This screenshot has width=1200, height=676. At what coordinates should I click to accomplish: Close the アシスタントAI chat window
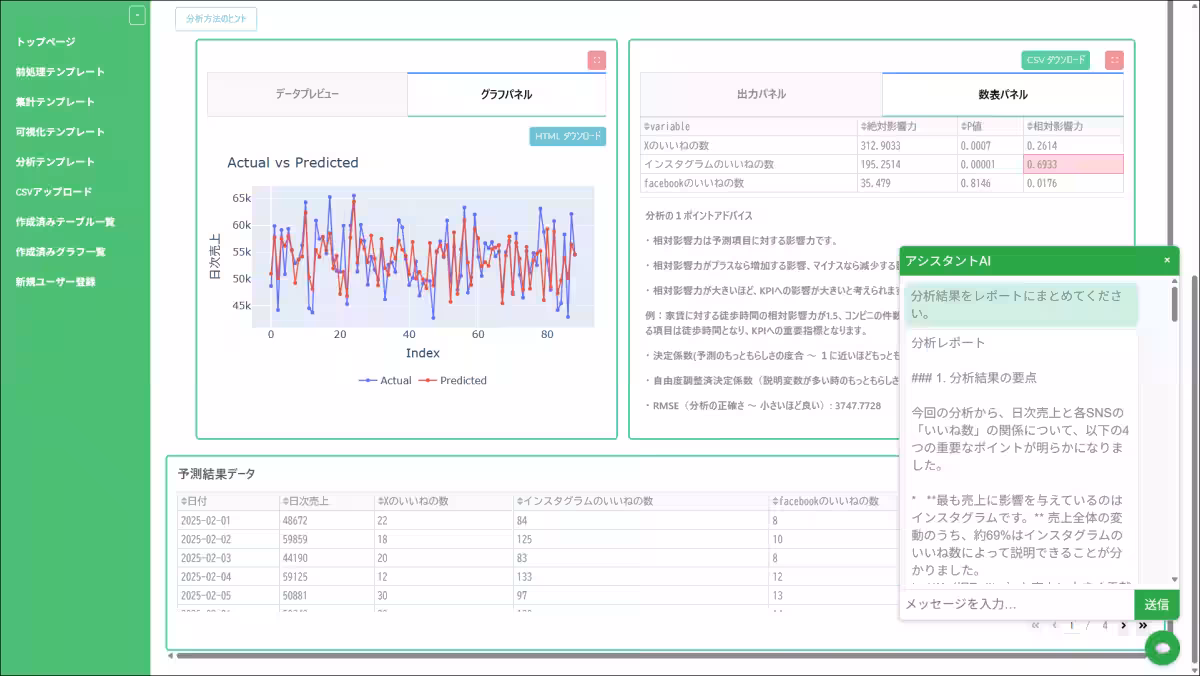[1166, 260]
